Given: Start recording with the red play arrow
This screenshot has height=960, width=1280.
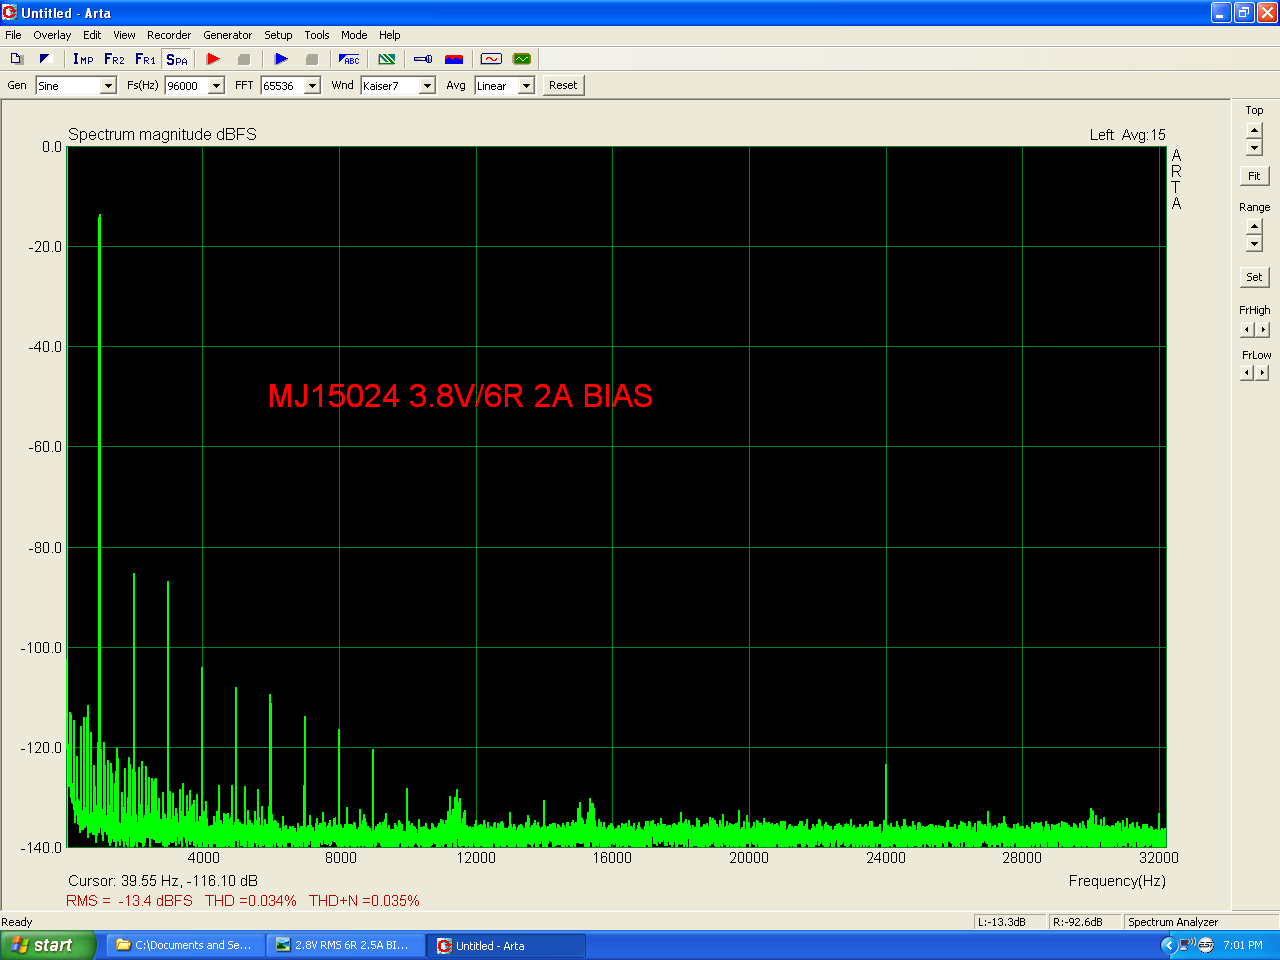Looking at the screenshot, I should [x=213, y=59].
